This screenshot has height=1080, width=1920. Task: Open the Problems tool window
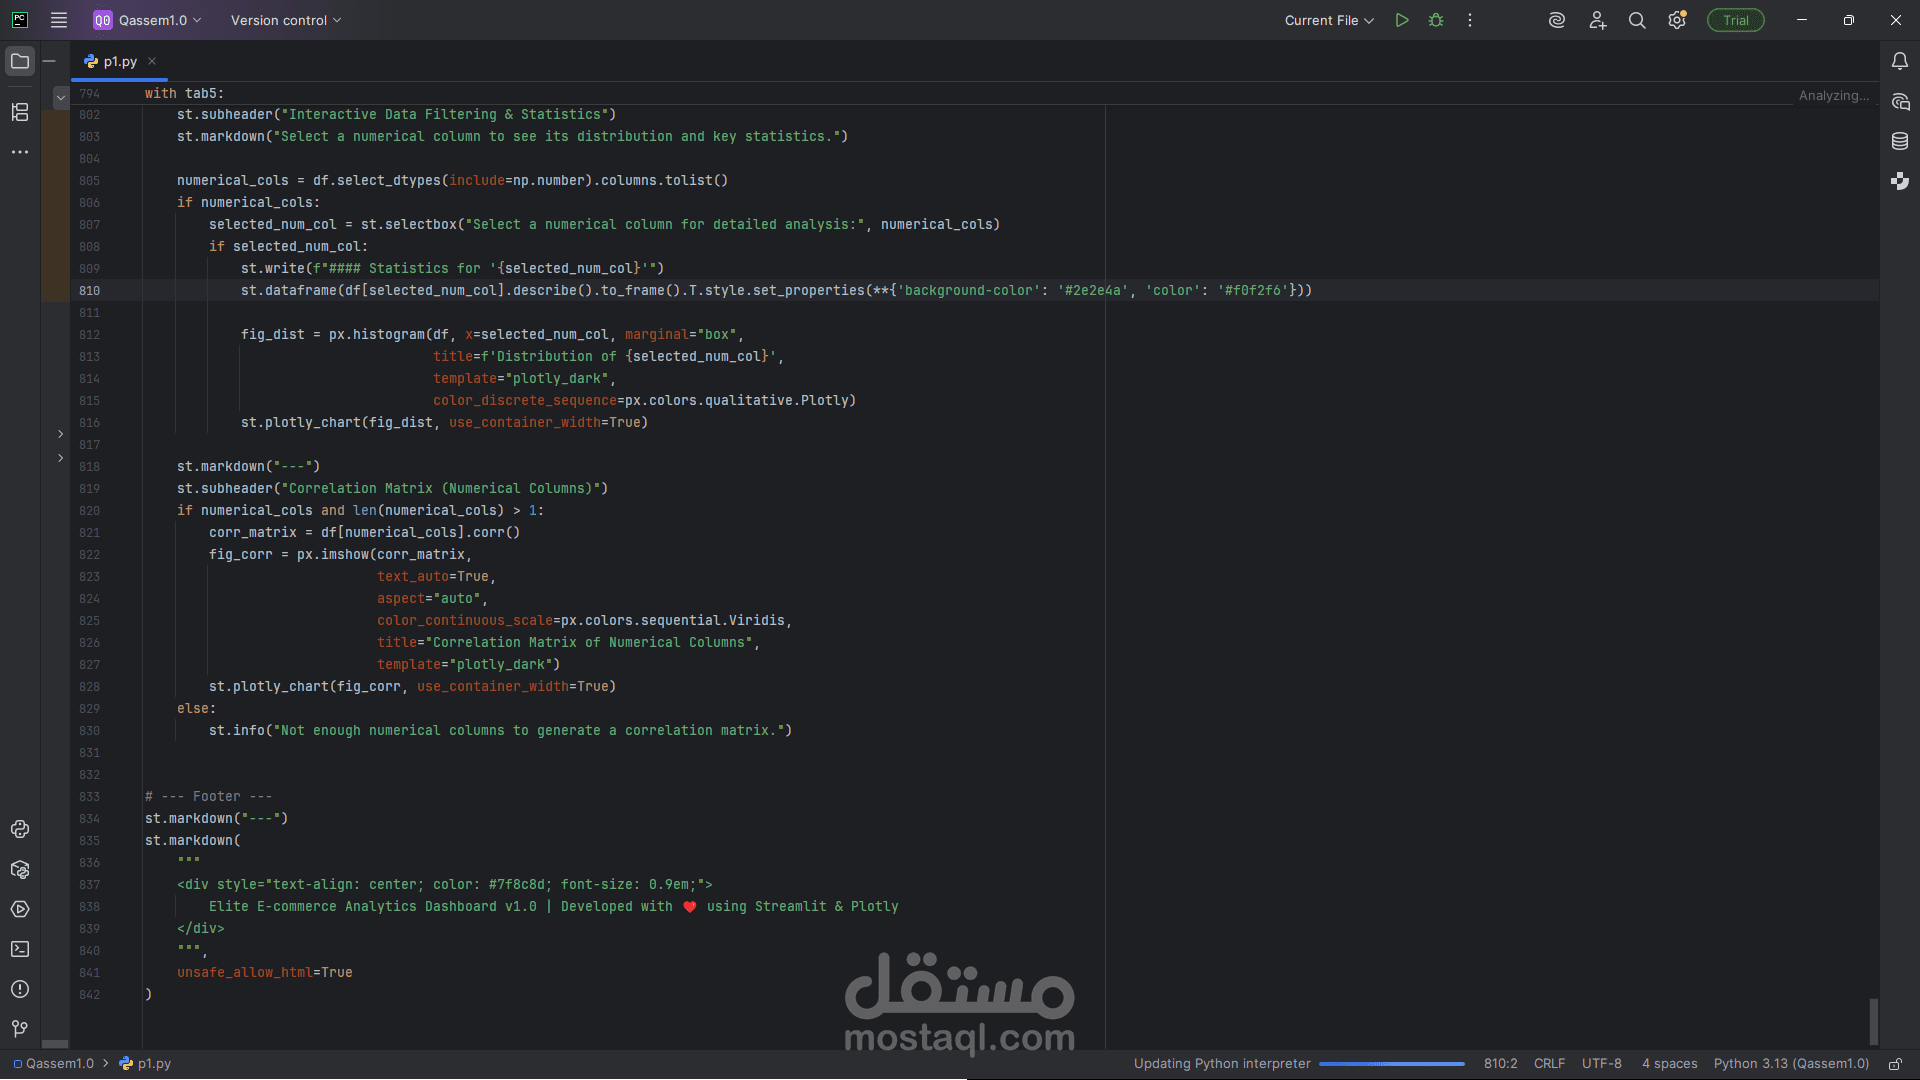coord(20,989)
